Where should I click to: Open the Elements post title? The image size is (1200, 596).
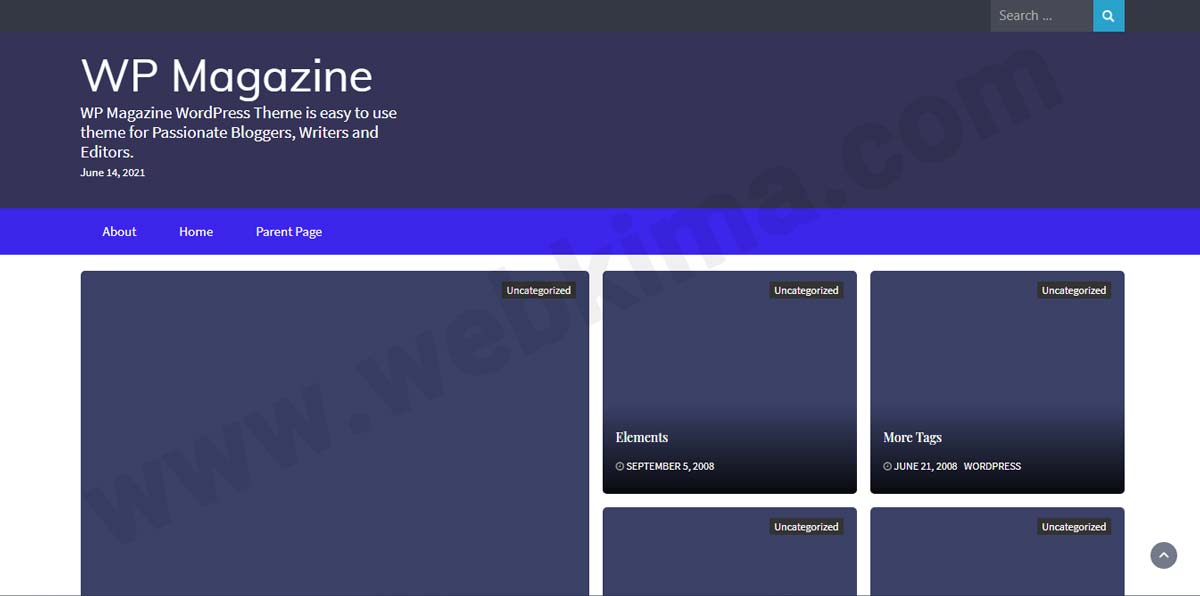coord(642,437)
